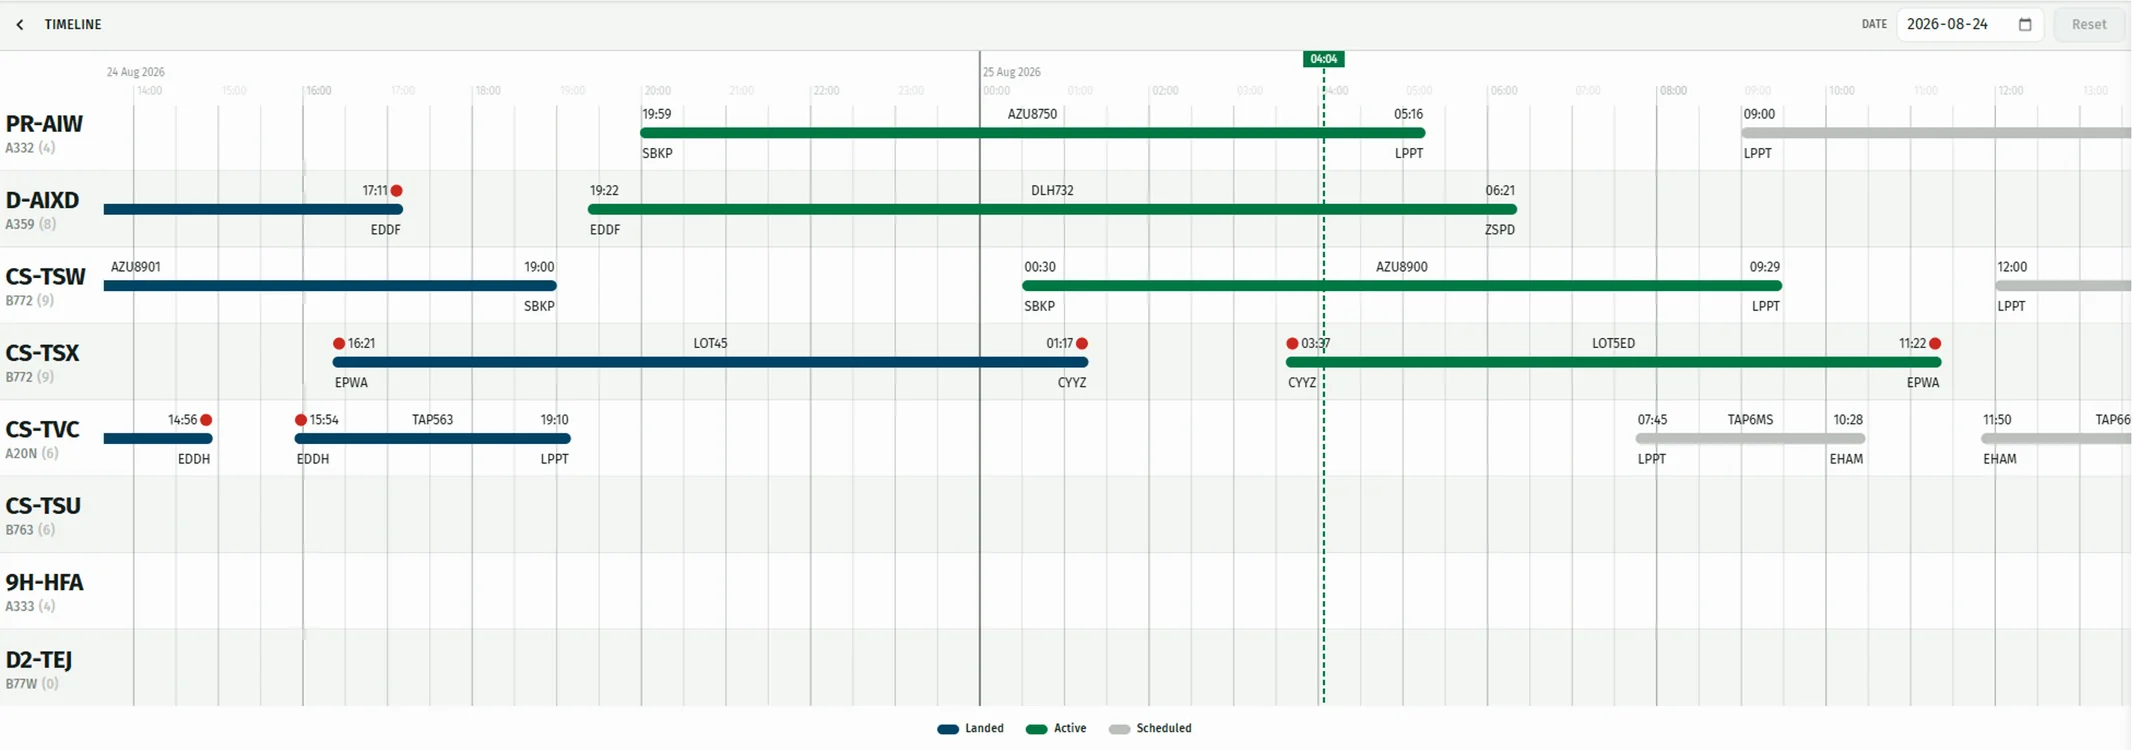This screenshot has width=2132, height=750.
Task: Select D-AIXD landed bar ending at 17:11
Action: (253, 210)
